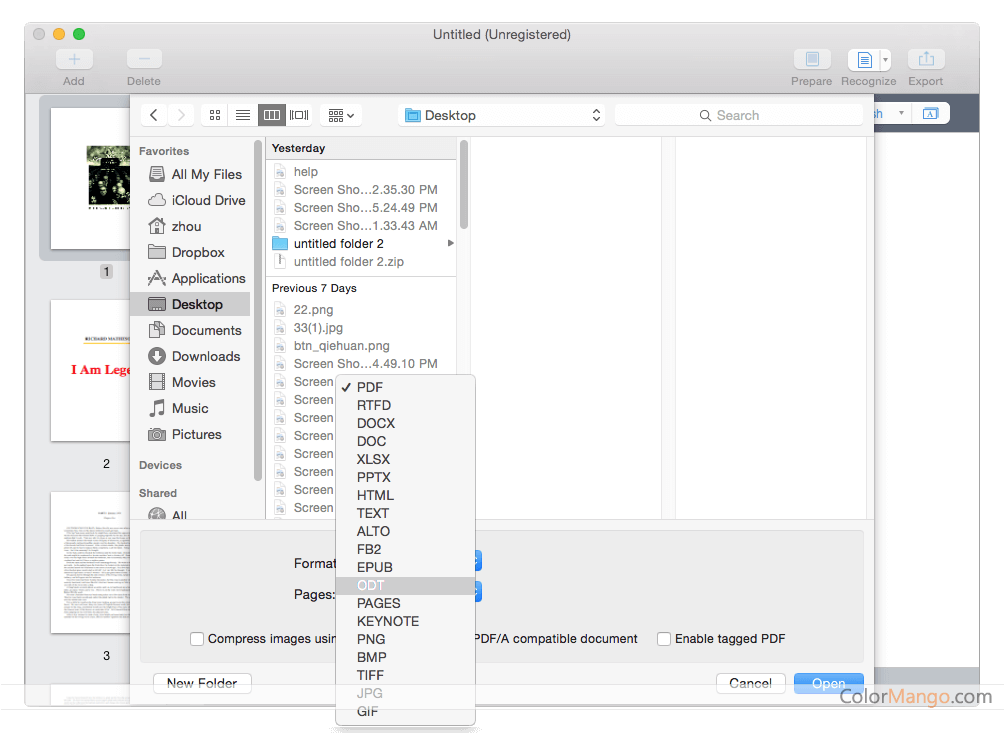Expand untitled folder 2 disclosure arrow

450,244
